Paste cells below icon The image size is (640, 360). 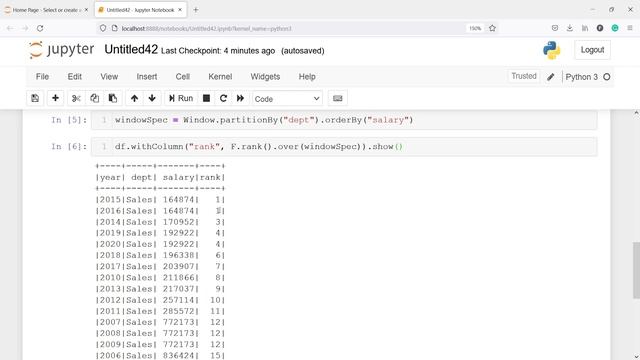[x=113, y=98]
